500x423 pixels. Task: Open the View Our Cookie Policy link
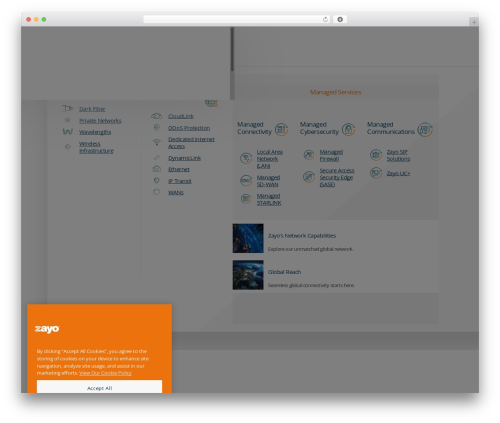[x=105, y=373]
